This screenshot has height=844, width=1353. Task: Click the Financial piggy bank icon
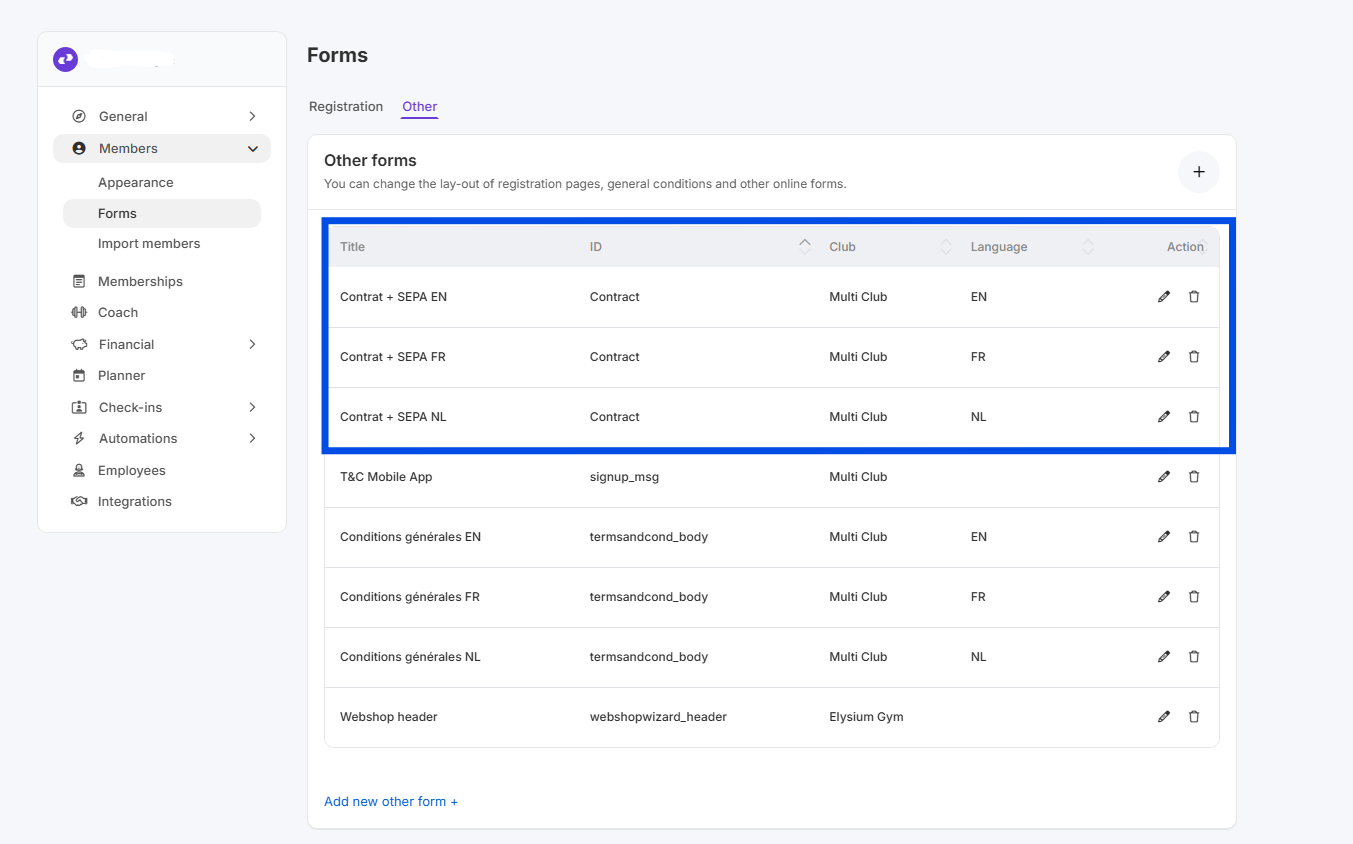tap(79, 345)
